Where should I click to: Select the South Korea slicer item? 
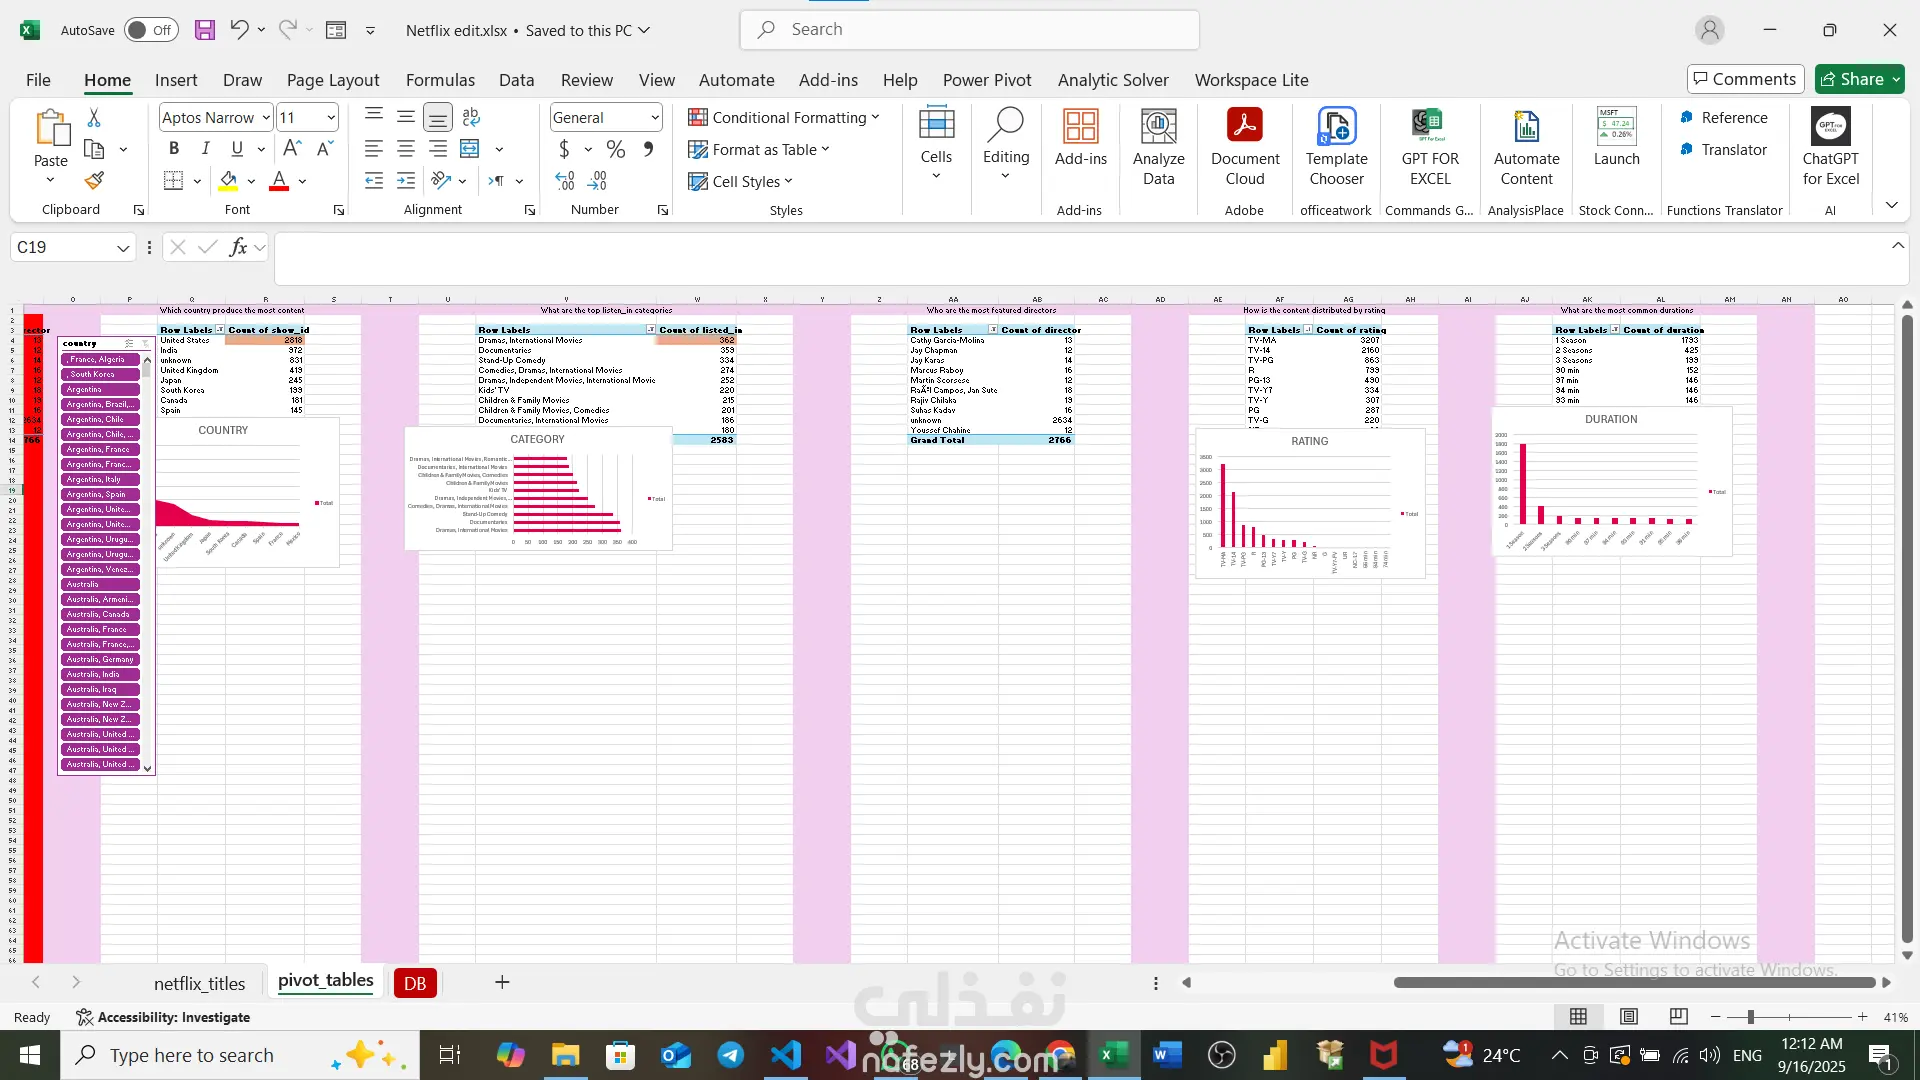[x=101, y=374]
